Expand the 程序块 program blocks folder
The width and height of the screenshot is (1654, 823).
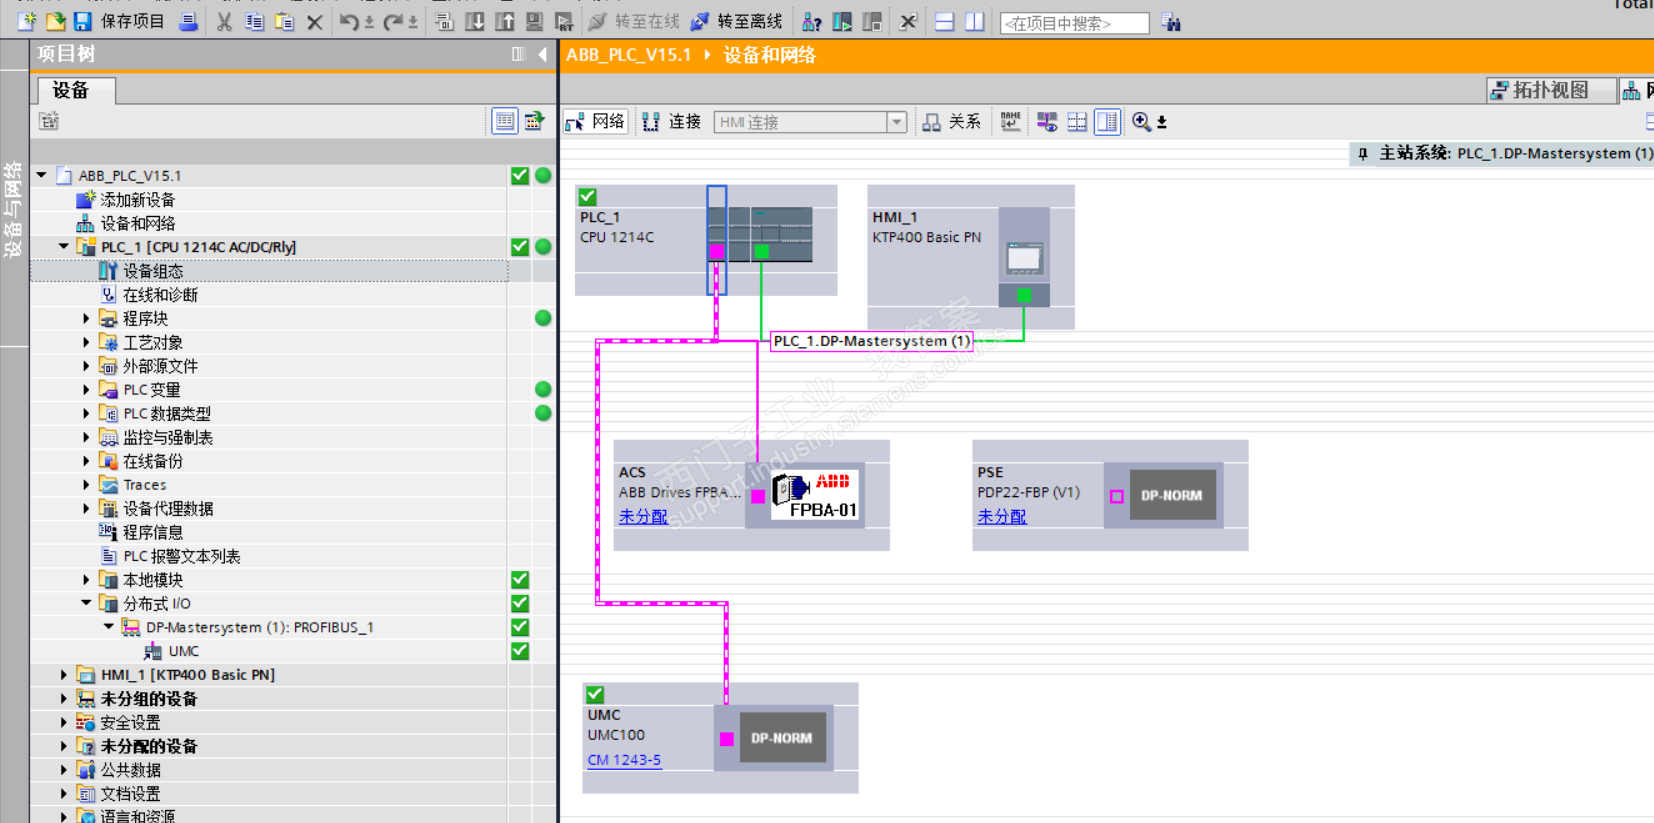[86, 318]
